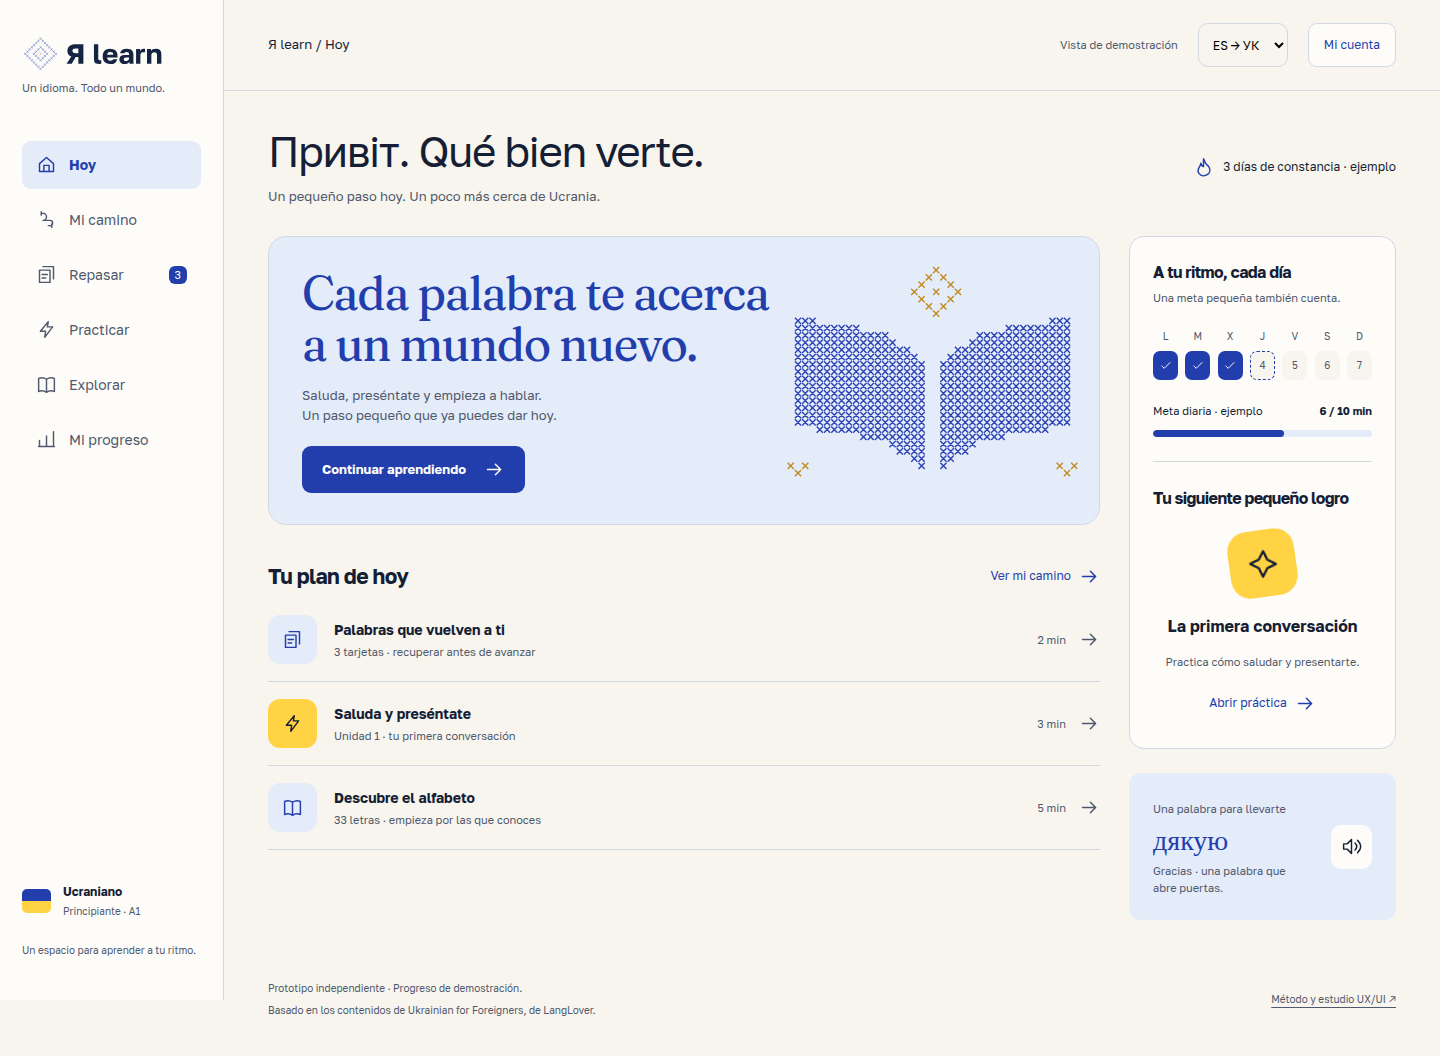Viewport: 1440px width, 1056px height.
Task: Open the Método y estudio UX/UI link
Action: click(1333, 1000)
